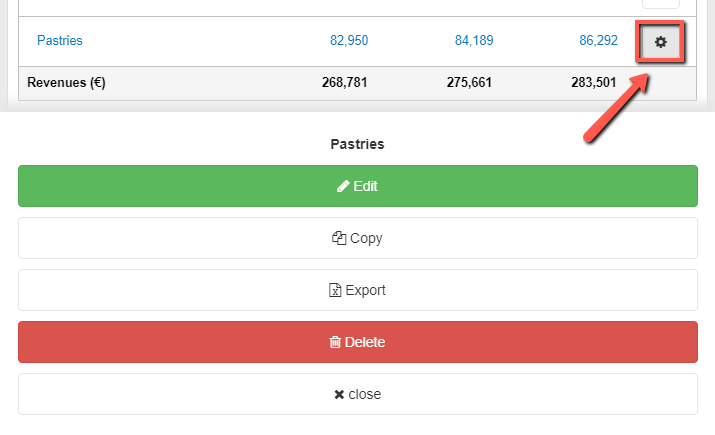Select the Revenues (€) row label

click(x=66, y=83)
